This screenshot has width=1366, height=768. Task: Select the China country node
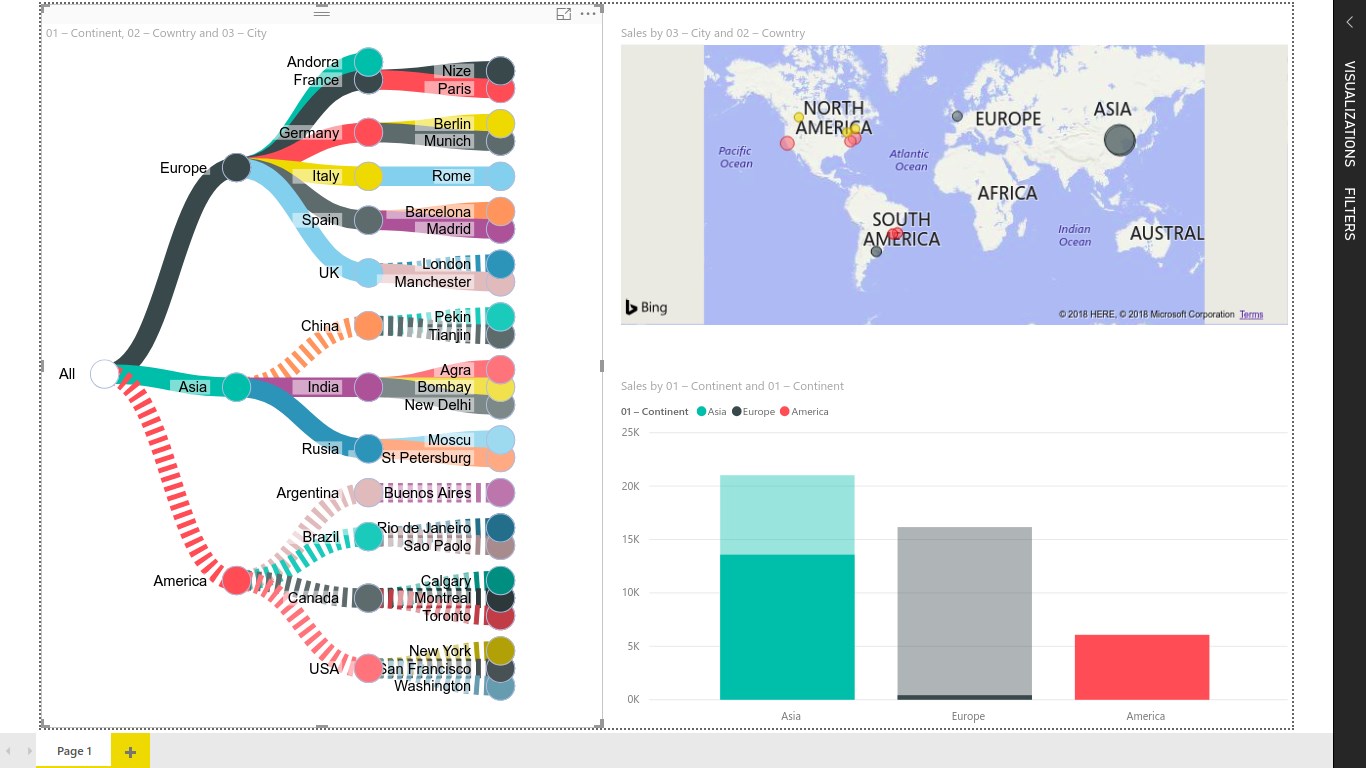pos(369,325)
